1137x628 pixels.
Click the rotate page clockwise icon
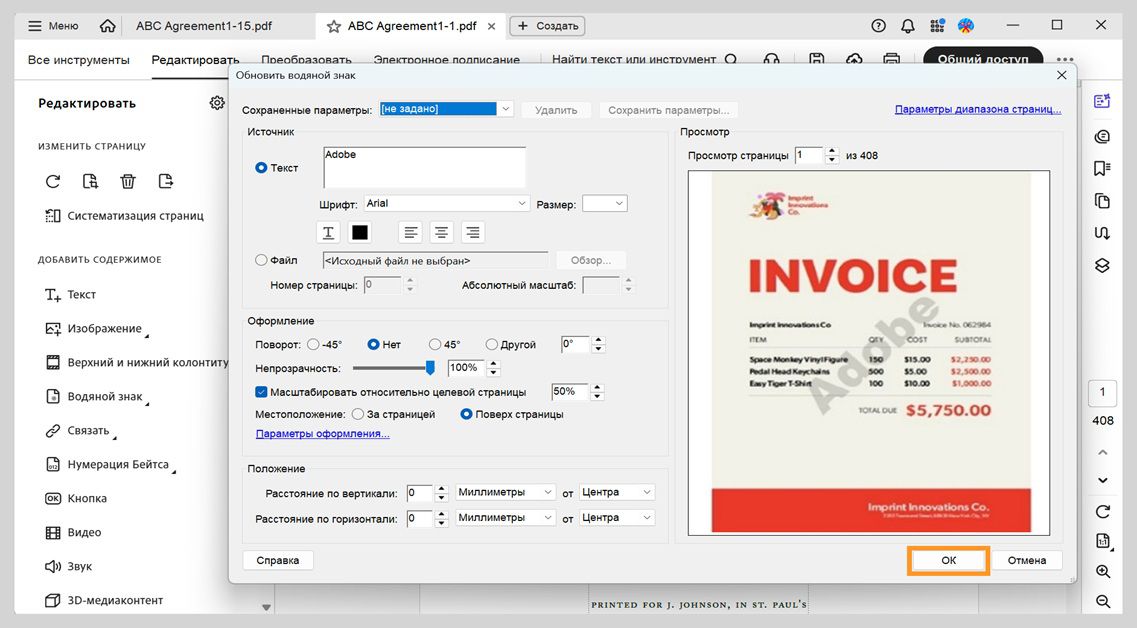tap(53, 181)
